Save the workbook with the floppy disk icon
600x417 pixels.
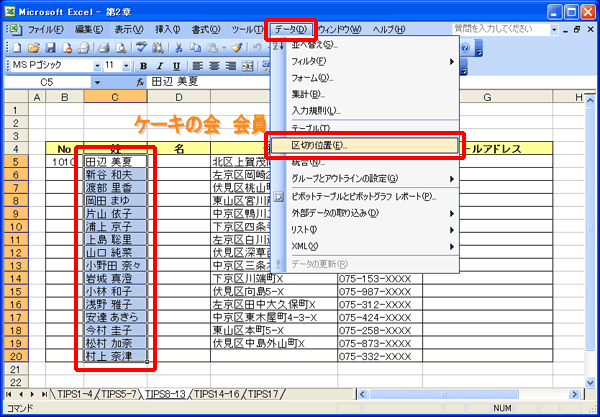50,48
